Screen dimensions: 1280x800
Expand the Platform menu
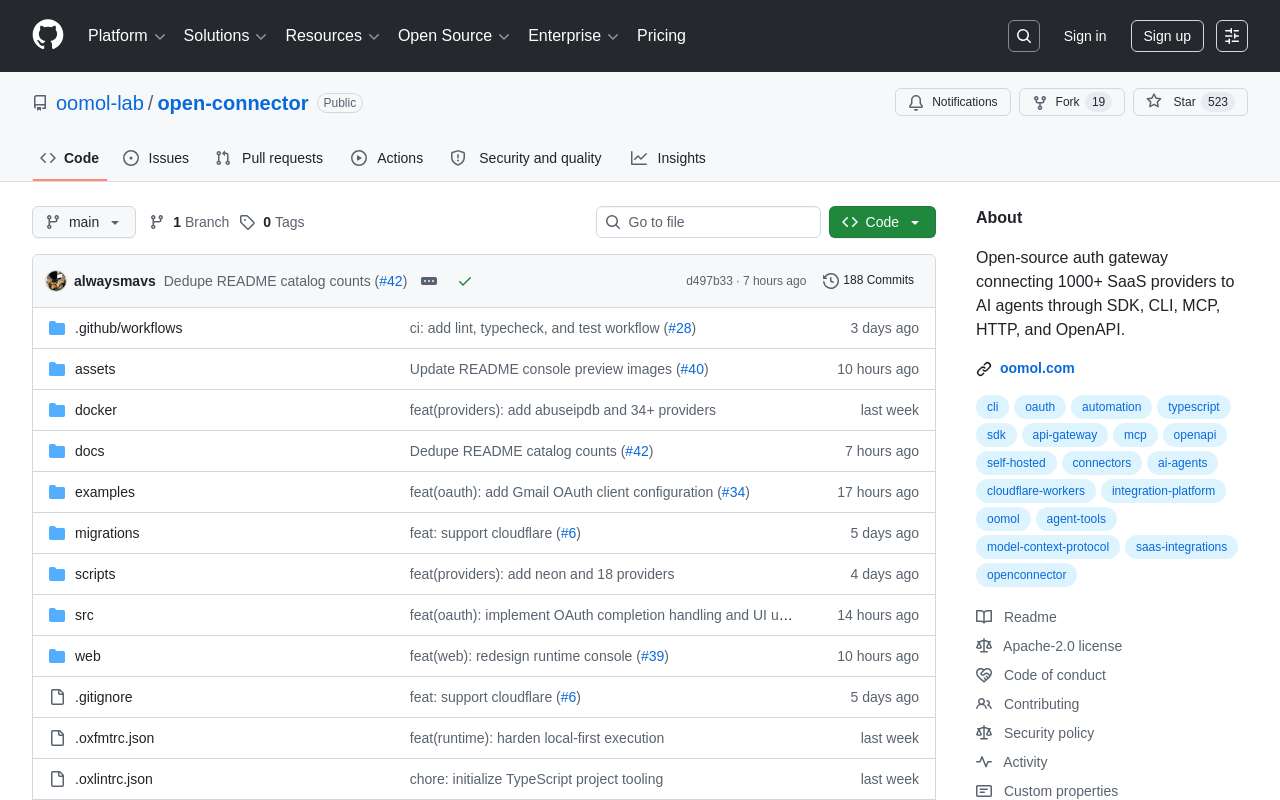click(x=126, y=36)
